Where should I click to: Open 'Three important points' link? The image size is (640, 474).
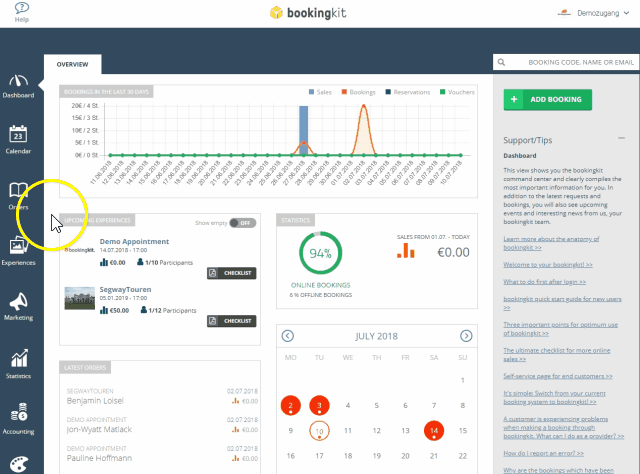pos(560,329)
